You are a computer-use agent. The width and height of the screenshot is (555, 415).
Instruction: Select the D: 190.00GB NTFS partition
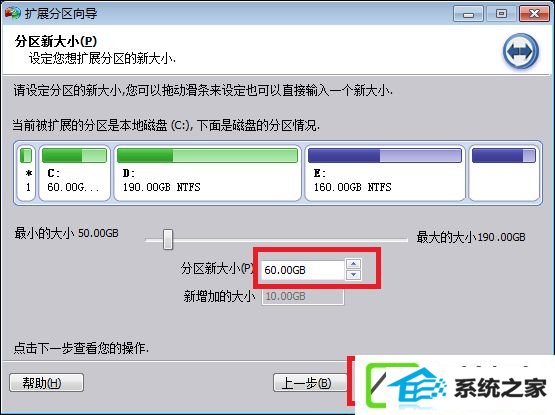207,173
